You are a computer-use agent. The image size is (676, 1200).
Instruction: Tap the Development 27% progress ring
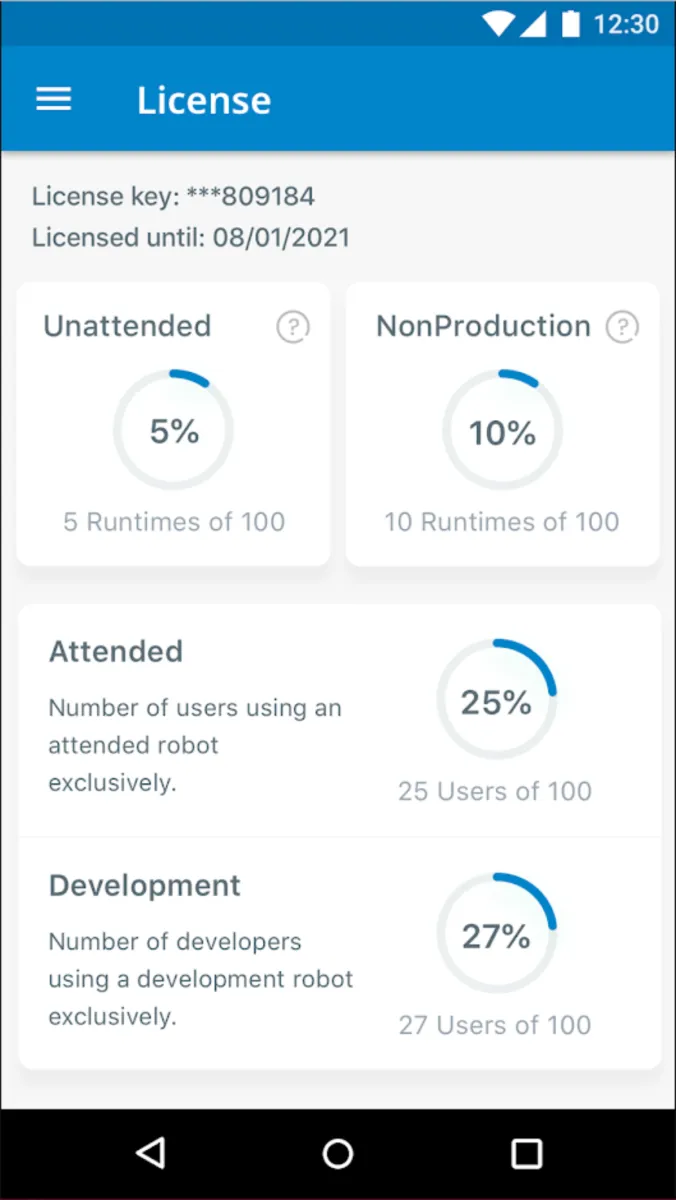click(x=496, y=935)
